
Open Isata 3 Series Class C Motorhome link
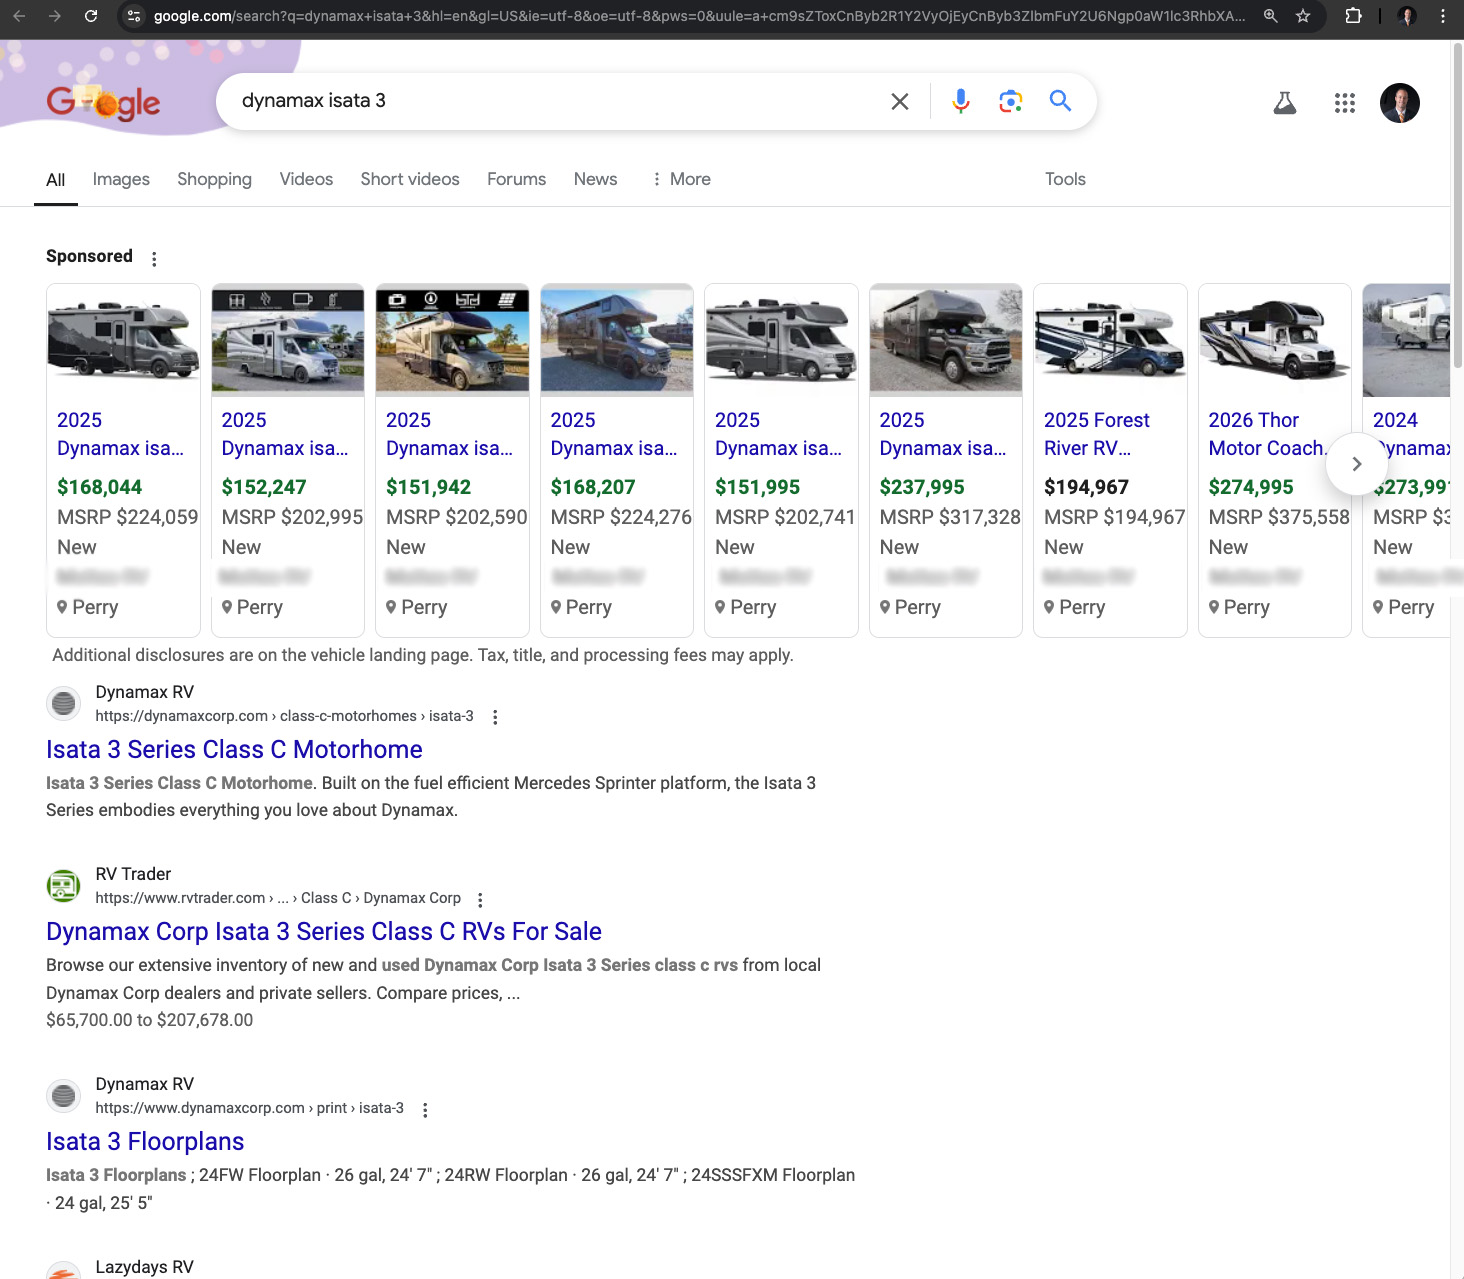[x=234, y=749]
